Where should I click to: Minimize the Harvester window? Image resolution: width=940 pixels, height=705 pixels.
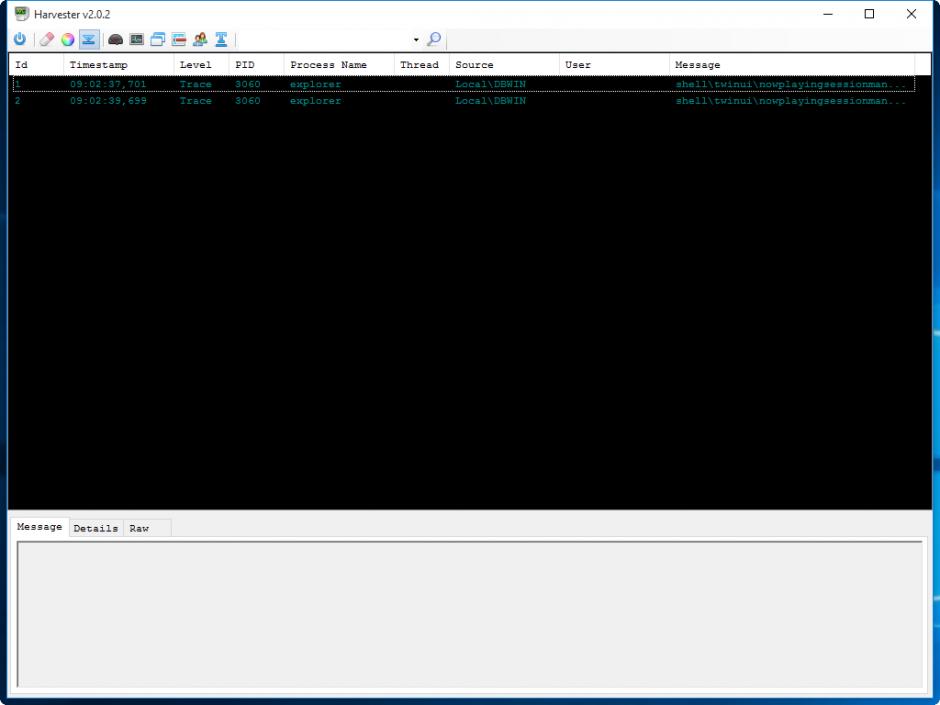point(828,14)
